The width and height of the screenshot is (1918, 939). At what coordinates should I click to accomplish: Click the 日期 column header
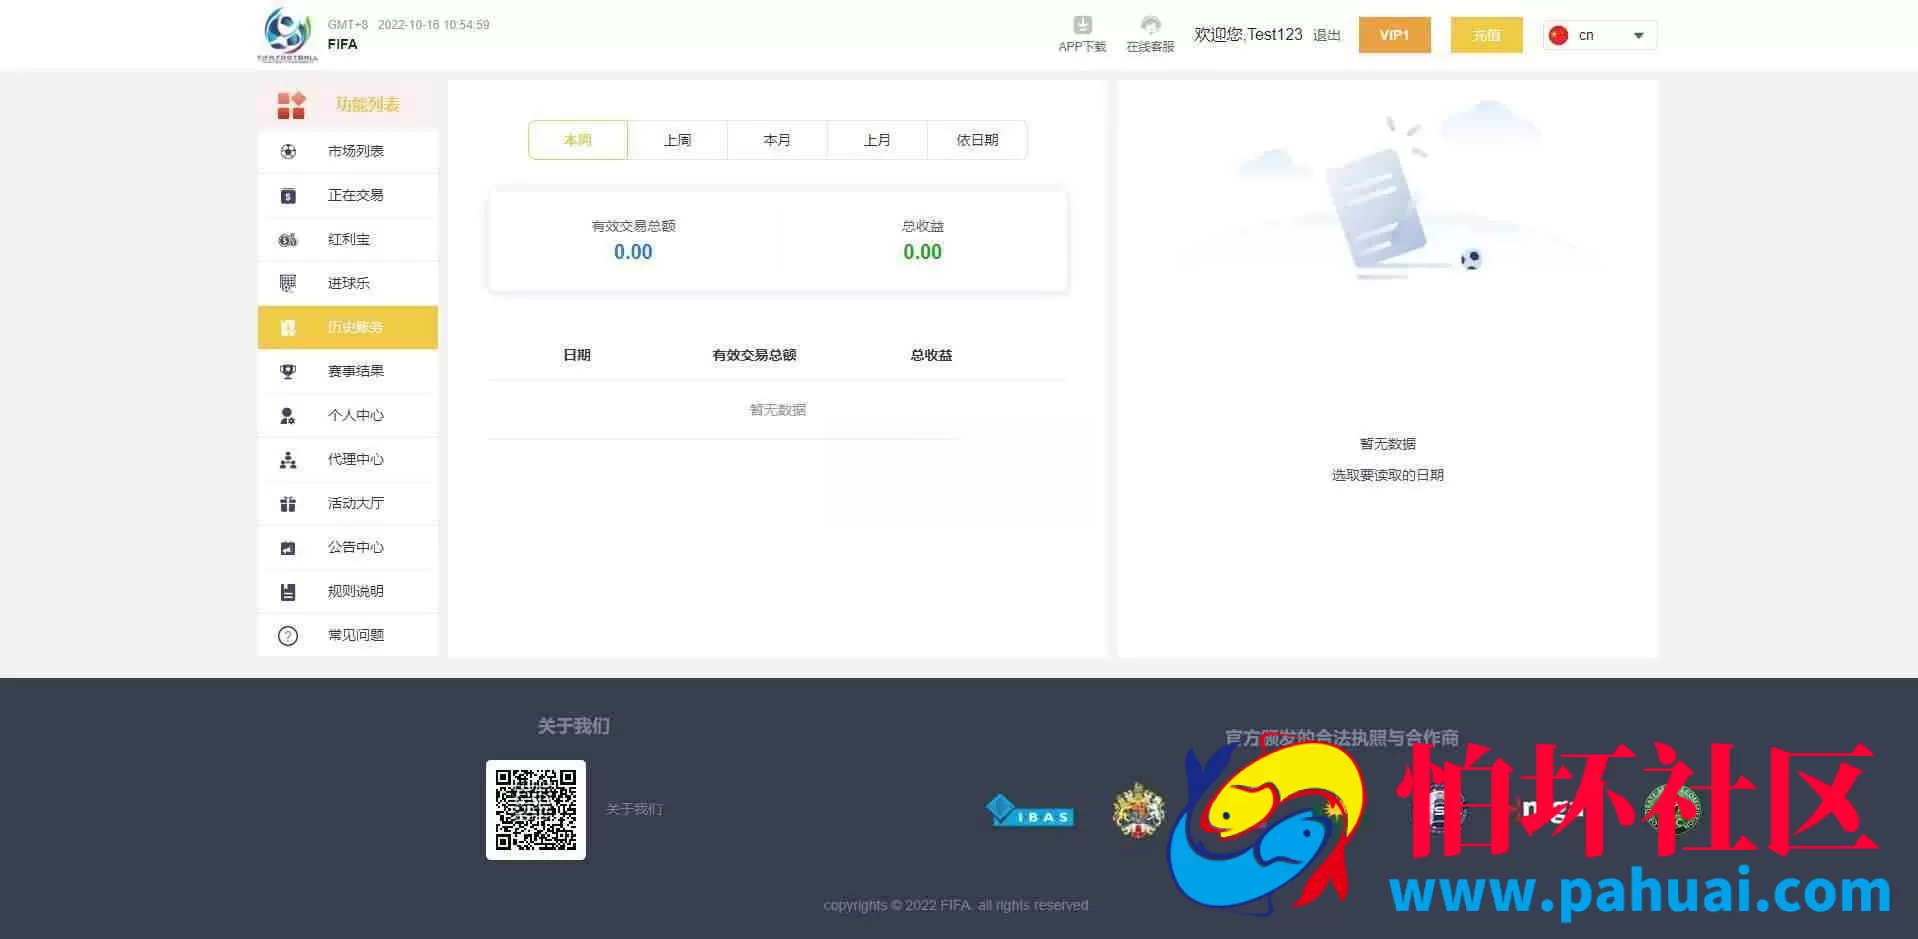577,355
